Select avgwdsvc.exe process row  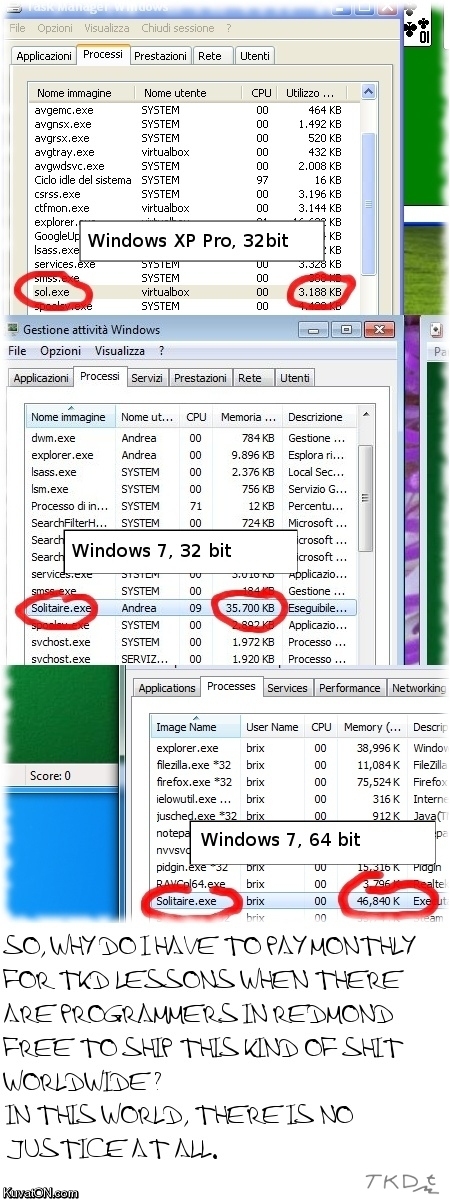(x=195, y=166)
